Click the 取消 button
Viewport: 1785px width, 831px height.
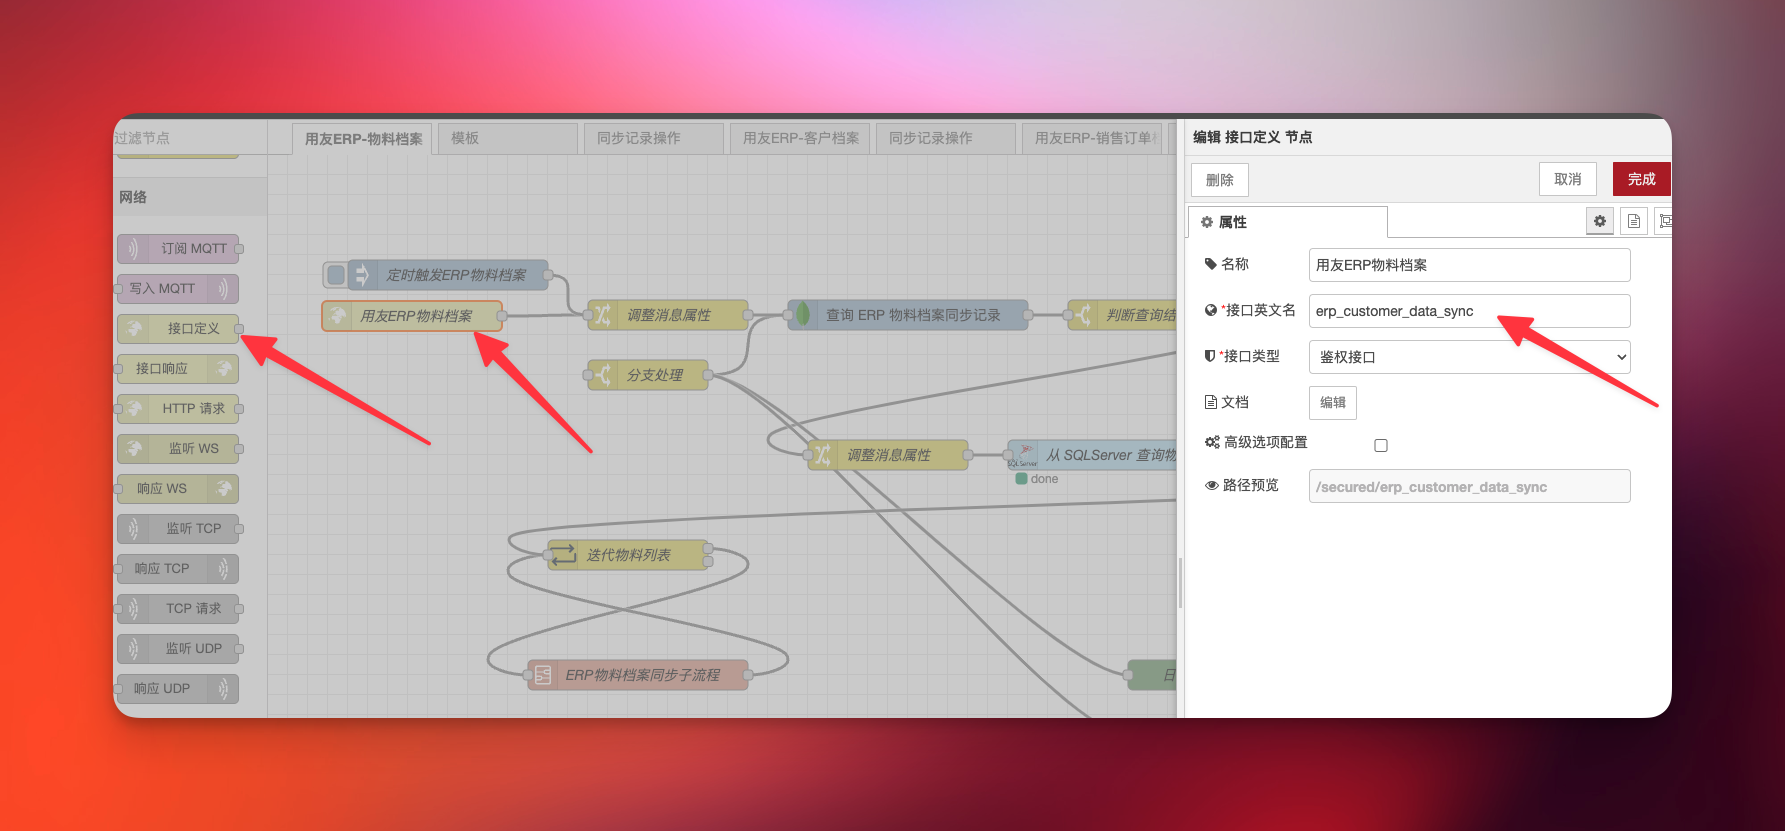(1567, 179)
